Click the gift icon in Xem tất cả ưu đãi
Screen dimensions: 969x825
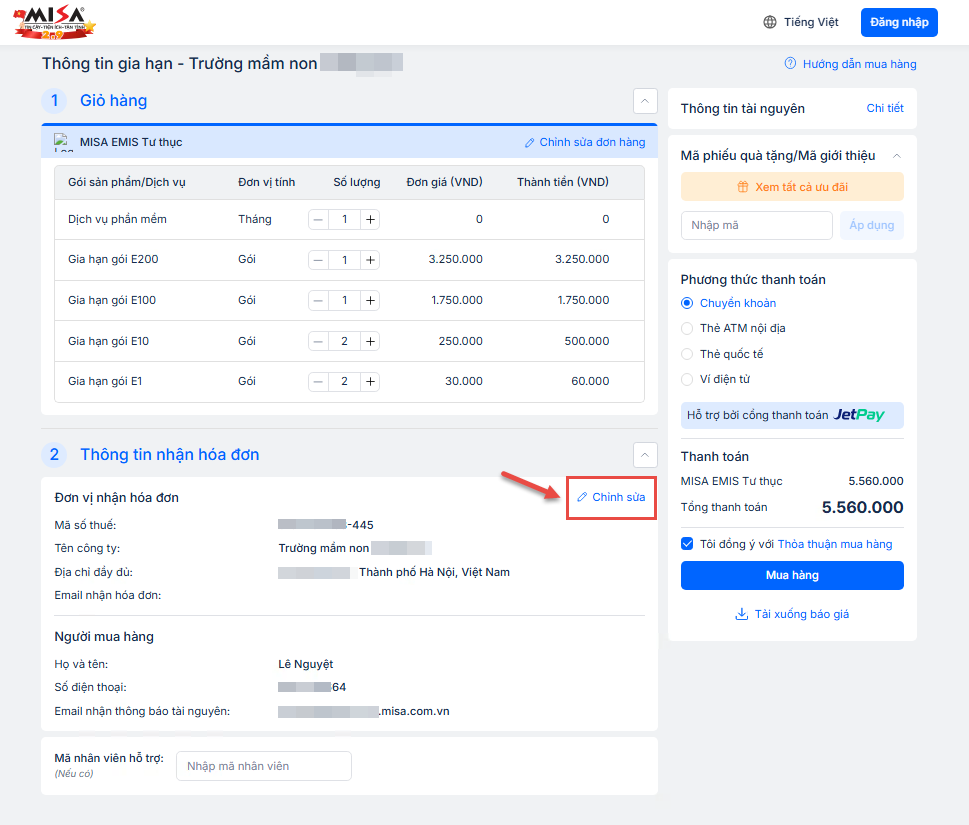(x=743, y=187)
